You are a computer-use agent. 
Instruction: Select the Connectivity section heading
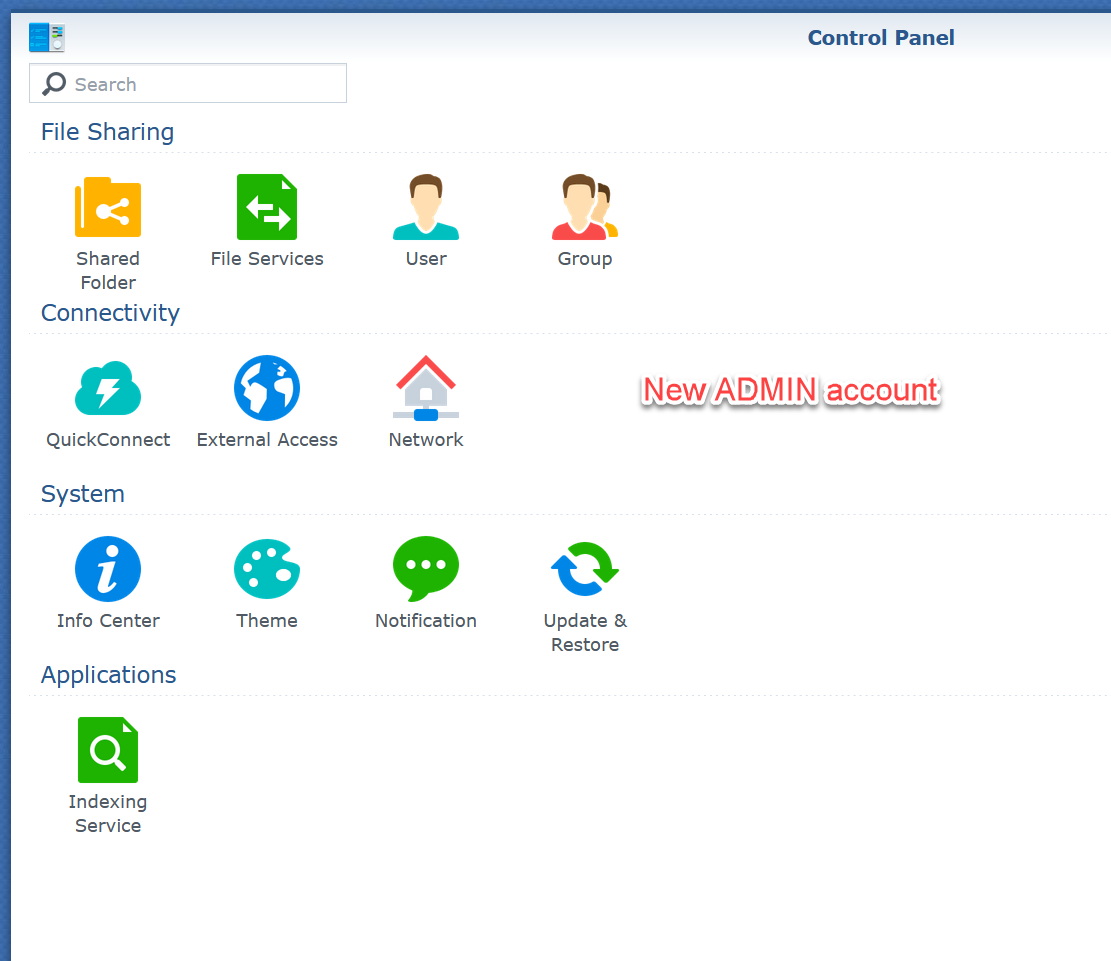tap(110, 313)
